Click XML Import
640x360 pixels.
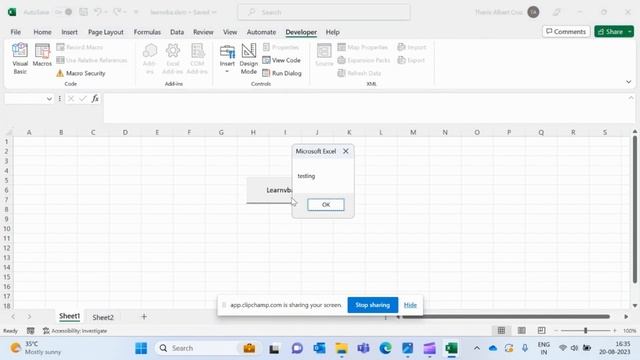(411, 47)
